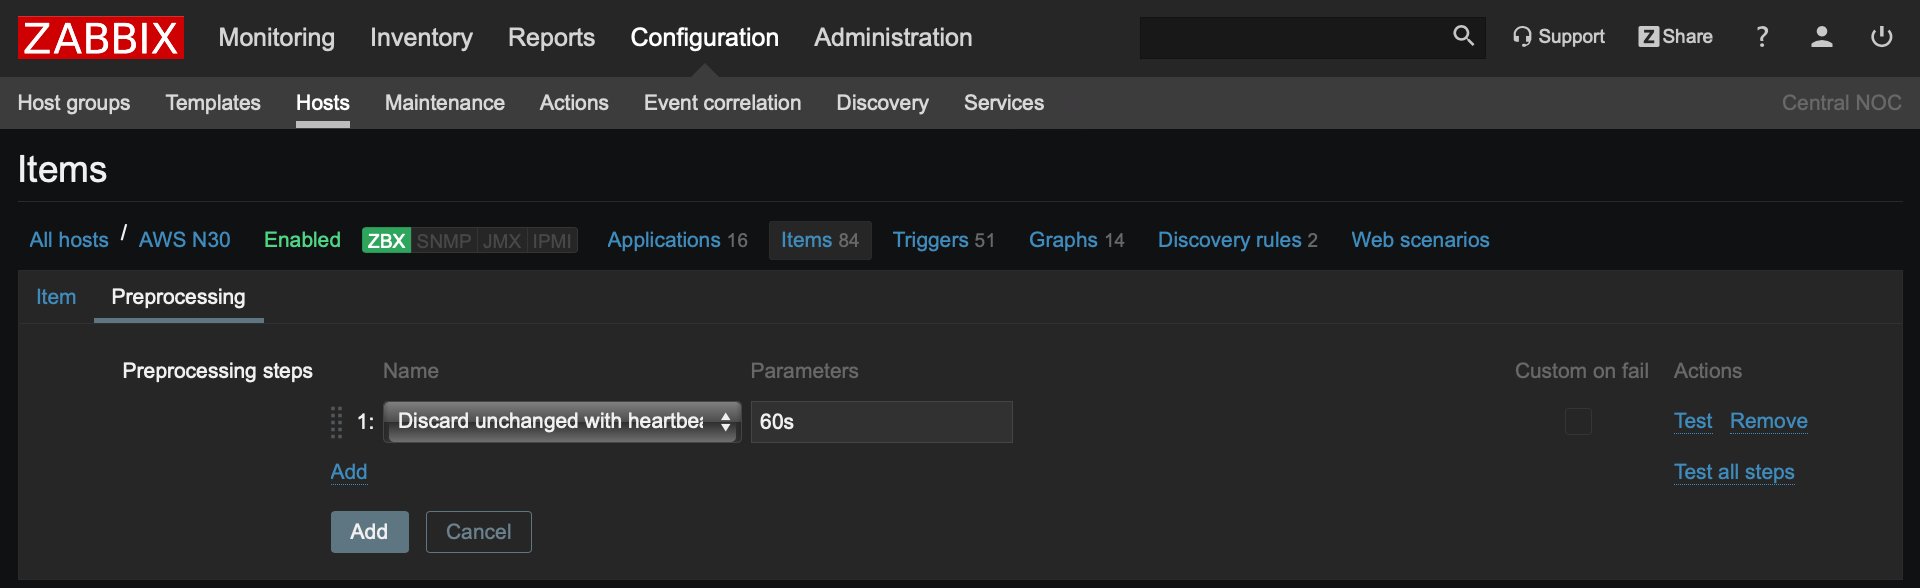Open the user profile icon
Image resolution: width=1920 pixels, height=588 pixels.
pos(1822,37)
